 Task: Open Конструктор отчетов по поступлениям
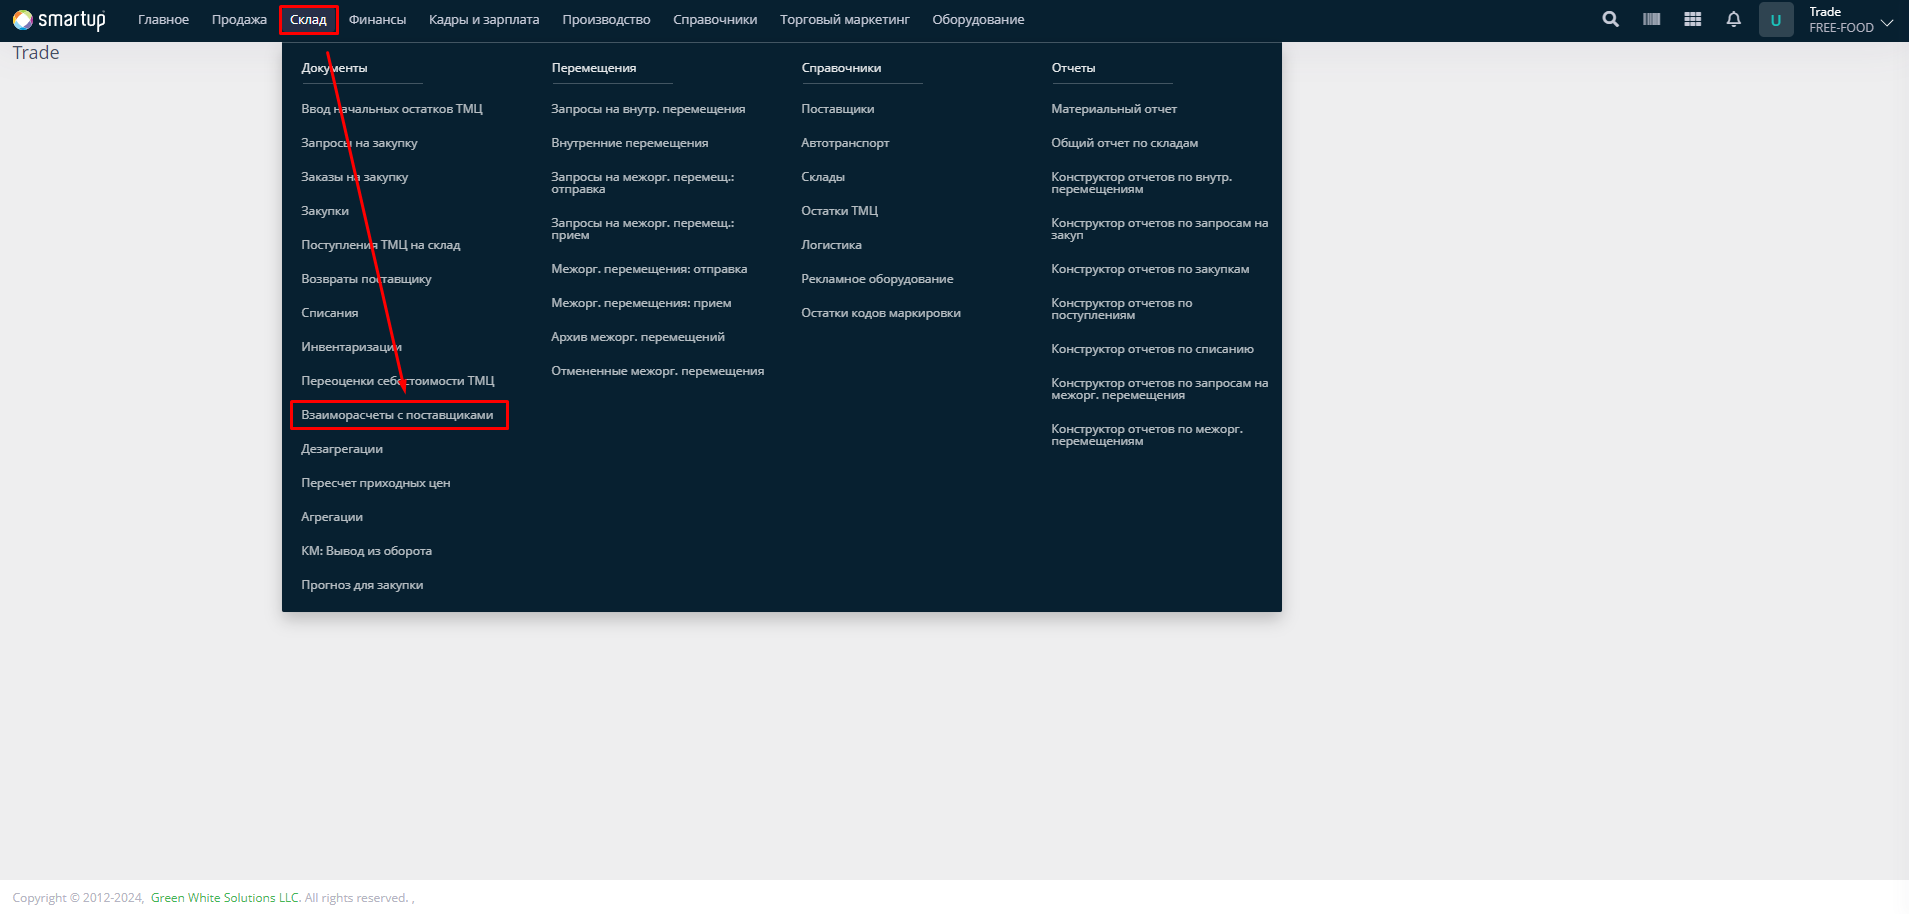[x=1121, y=309]
